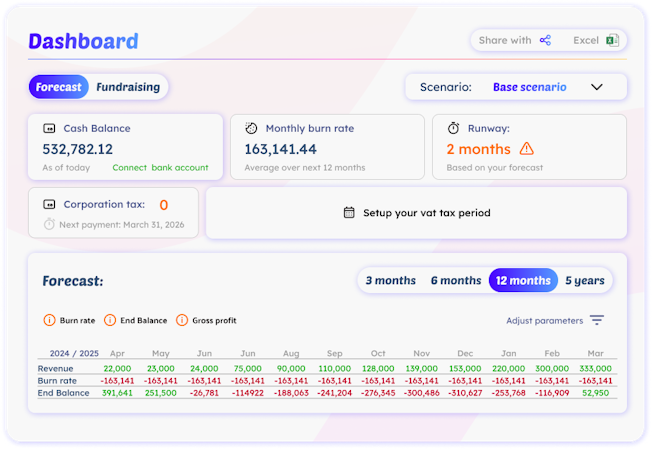Screen dimensions: 652x450
Task: Click the revenue cell 24,000
Action: point(204,368)
